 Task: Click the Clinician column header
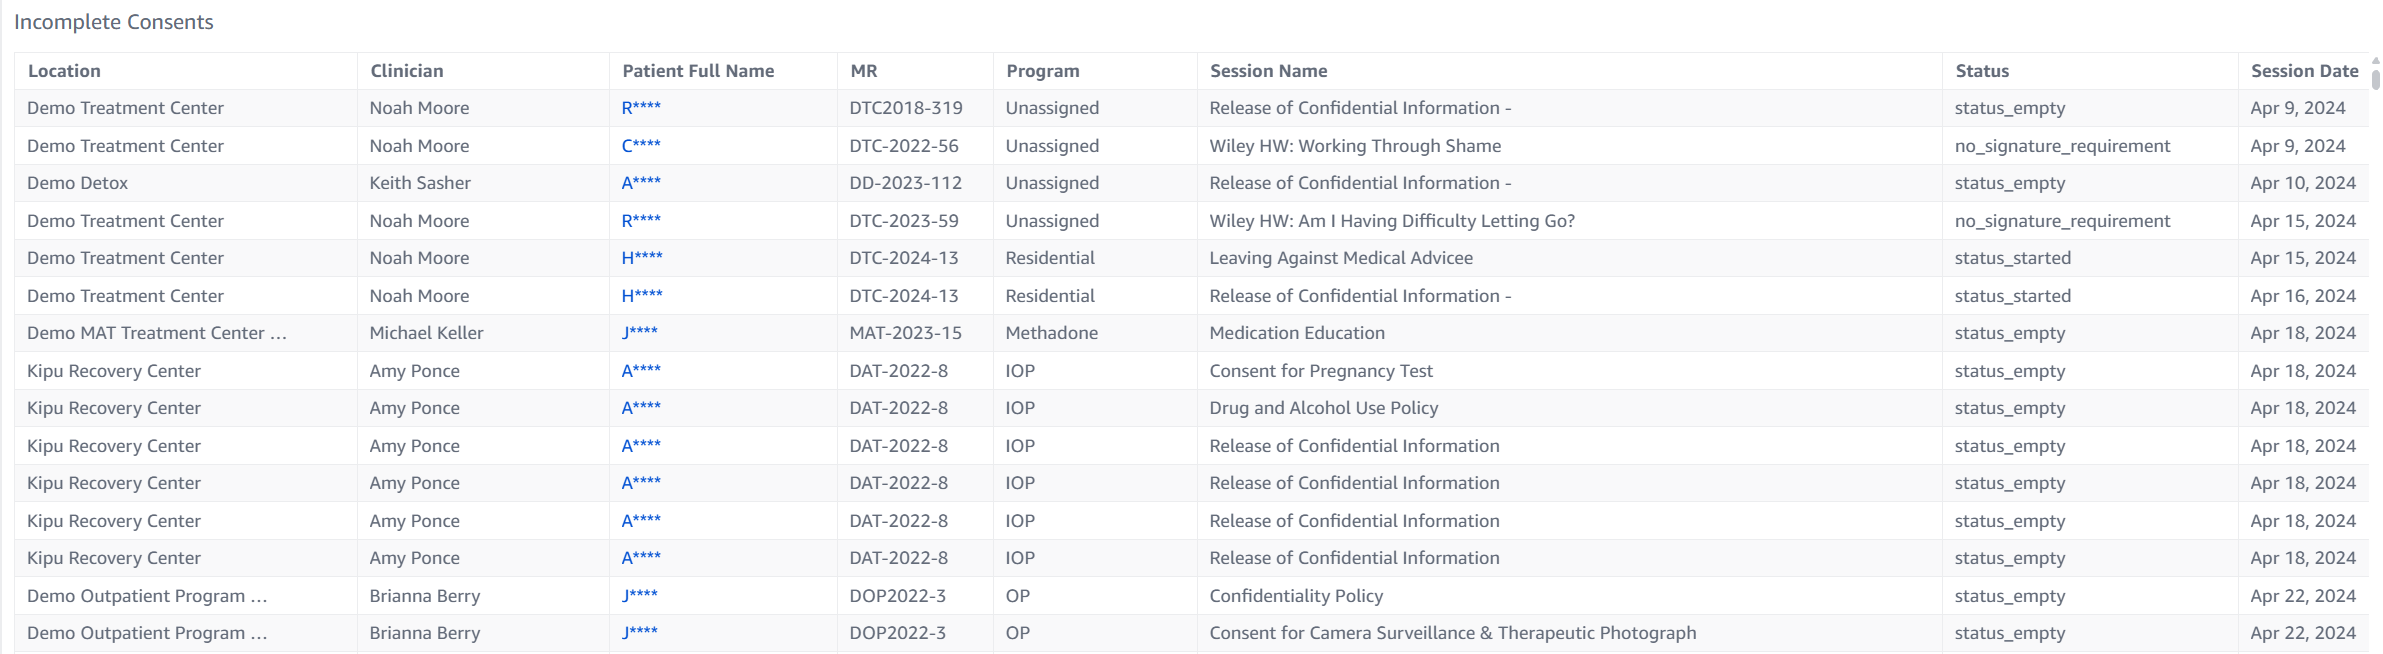click(406, 71)
